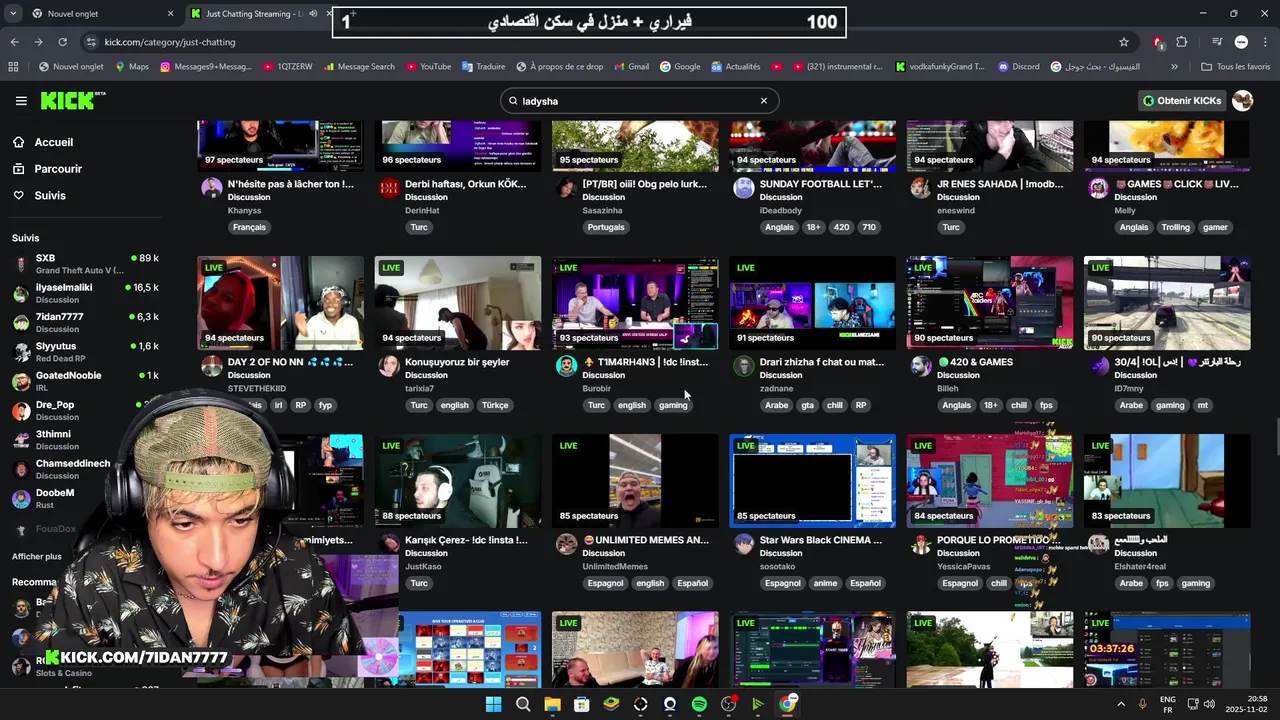Open the Google bookmark

680,67
